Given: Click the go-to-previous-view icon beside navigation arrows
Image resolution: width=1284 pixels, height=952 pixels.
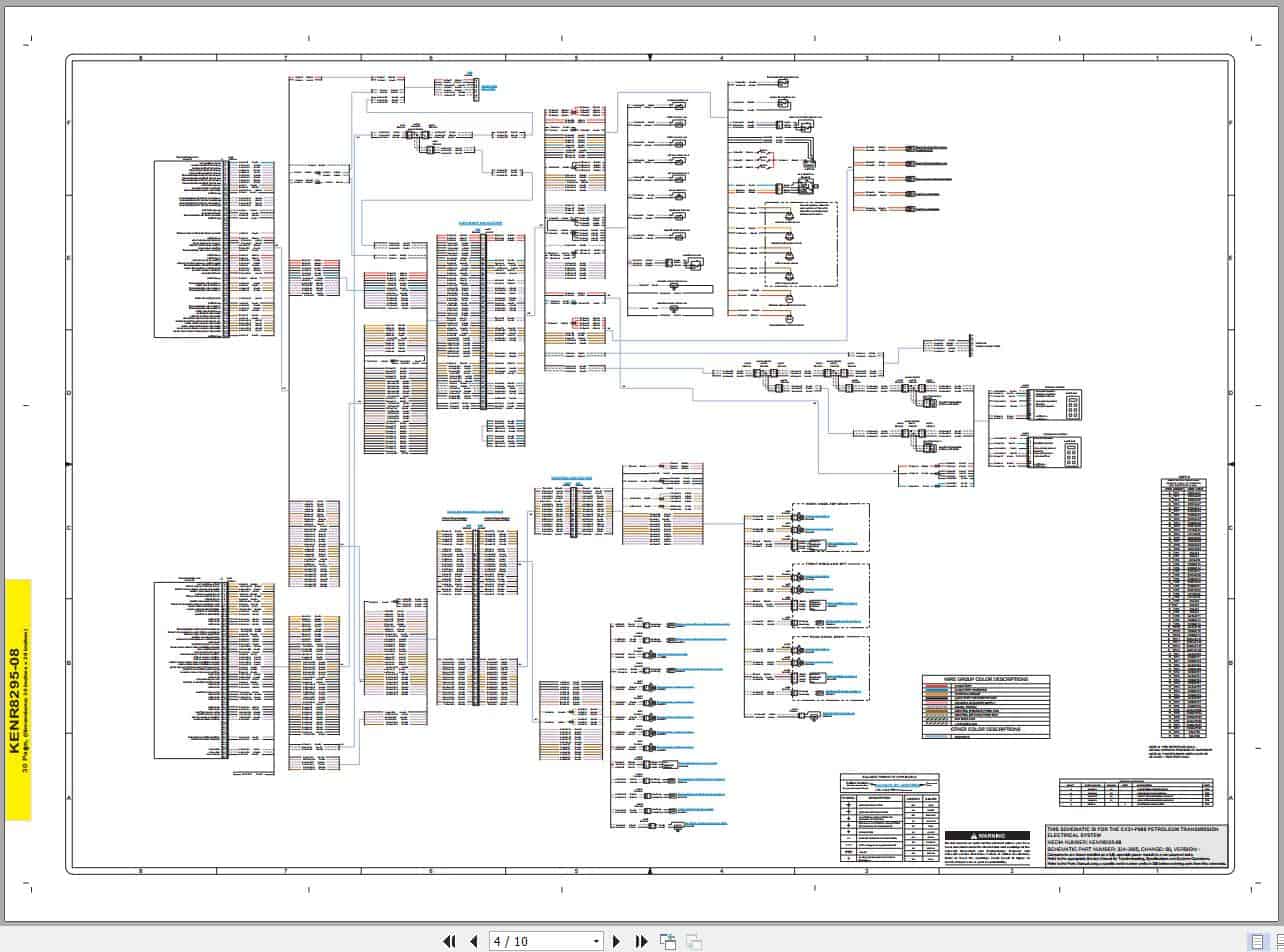Looking at the screenshot, I should click(668, 941).
